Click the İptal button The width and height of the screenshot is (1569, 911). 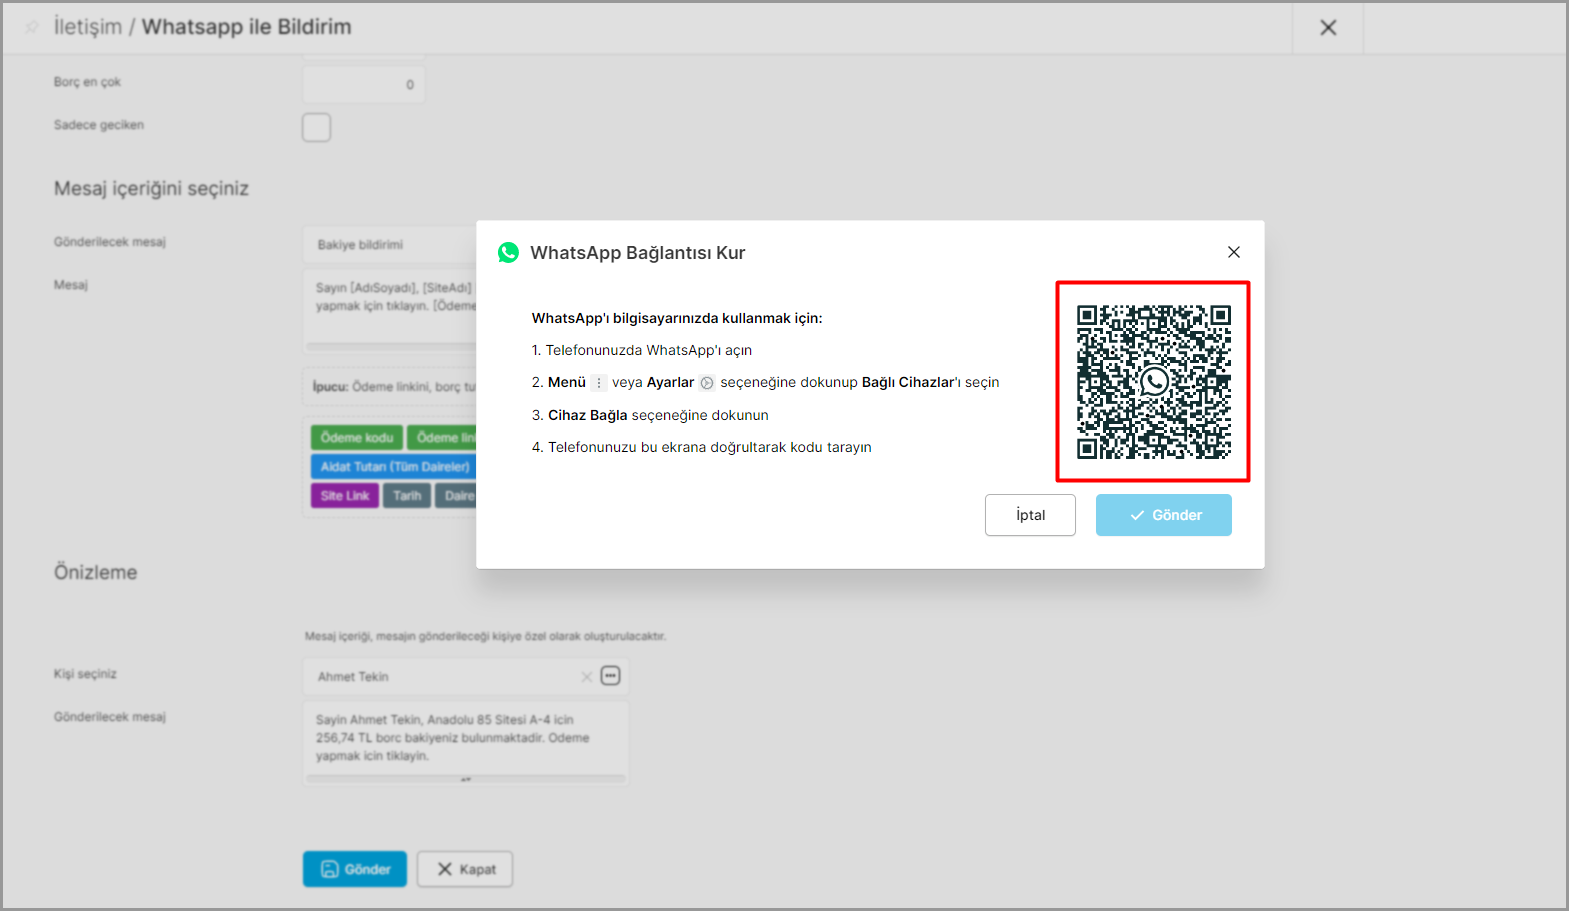(1030, 515)
